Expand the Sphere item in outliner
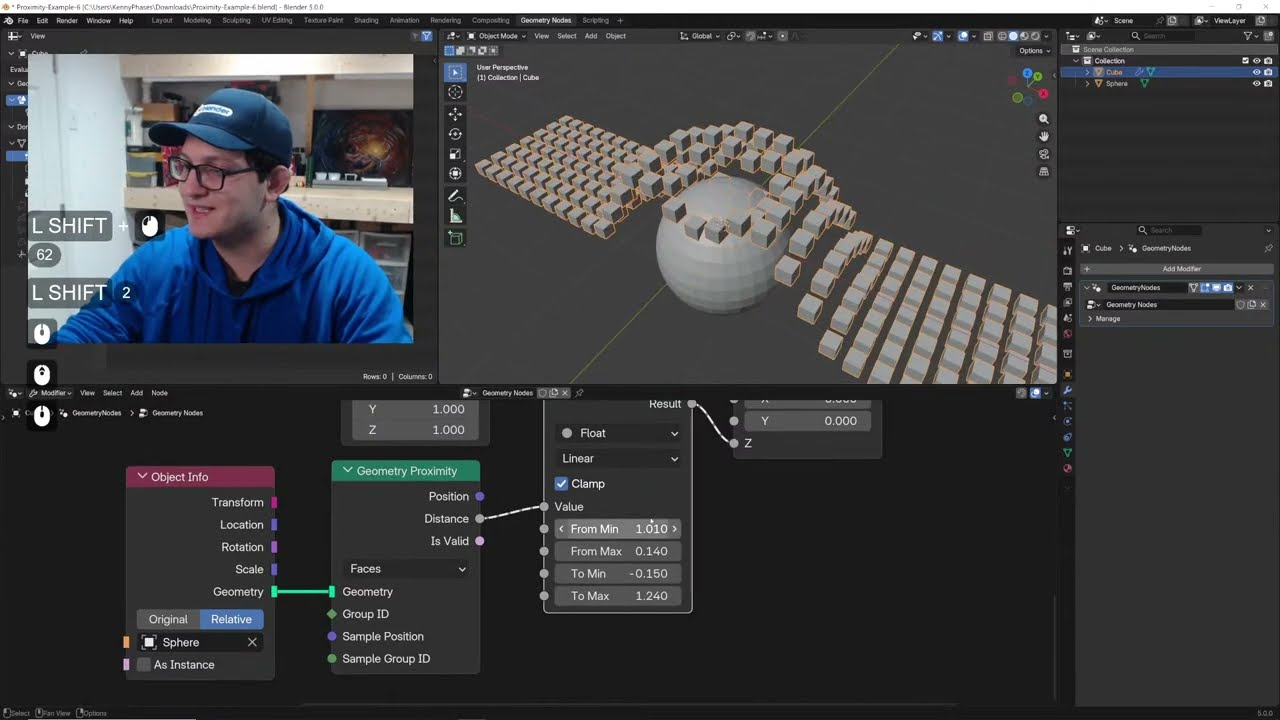Viewport: 1280px width, 720px height. [1088, 84]
